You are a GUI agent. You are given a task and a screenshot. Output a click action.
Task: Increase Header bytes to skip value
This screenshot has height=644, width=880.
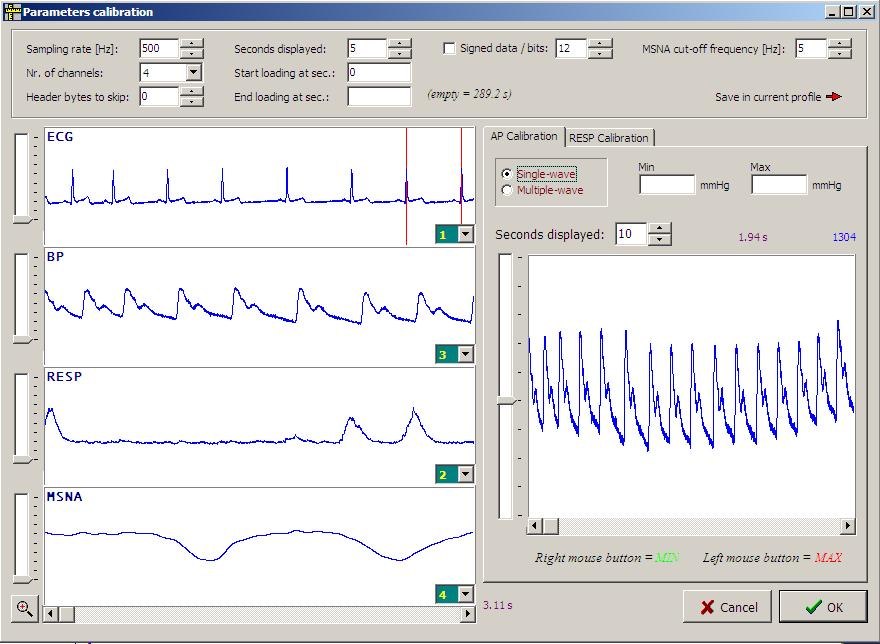click(x=192, y=92)
